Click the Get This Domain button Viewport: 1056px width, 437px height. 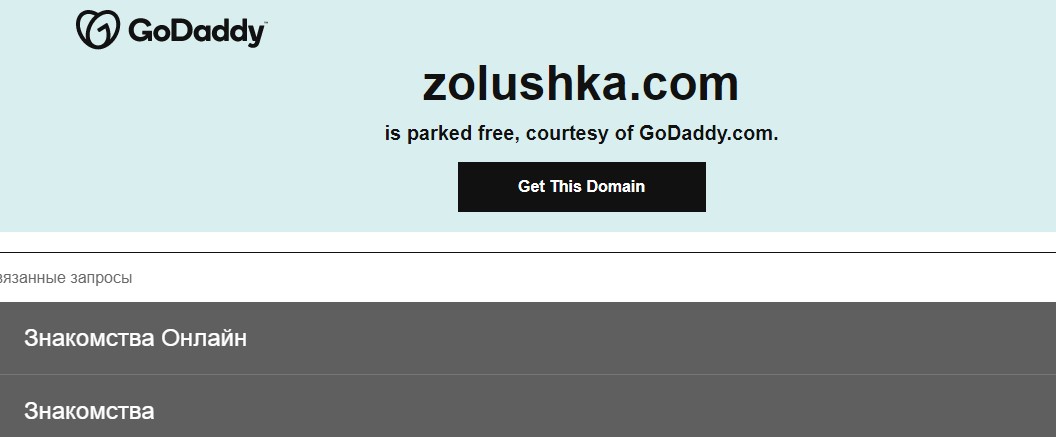point(582,187)
